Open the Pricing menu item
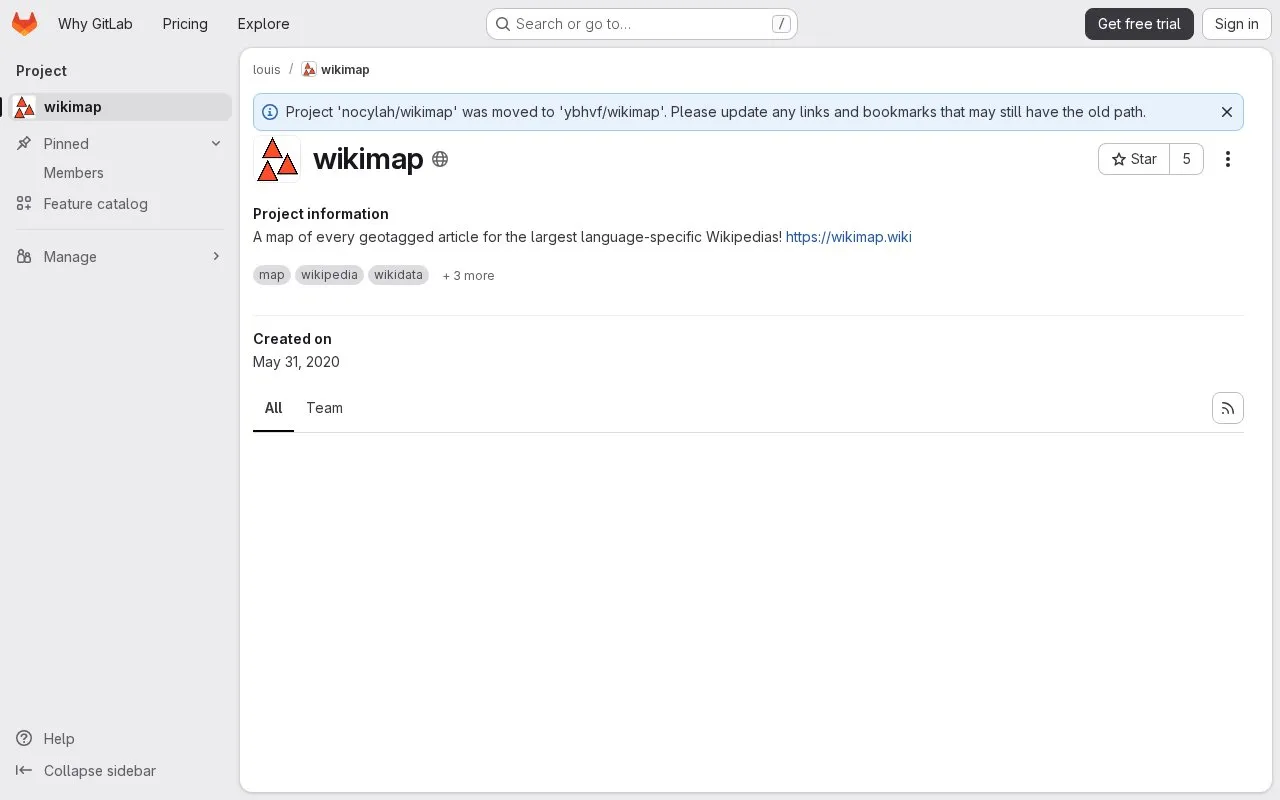 click(185, 24)
